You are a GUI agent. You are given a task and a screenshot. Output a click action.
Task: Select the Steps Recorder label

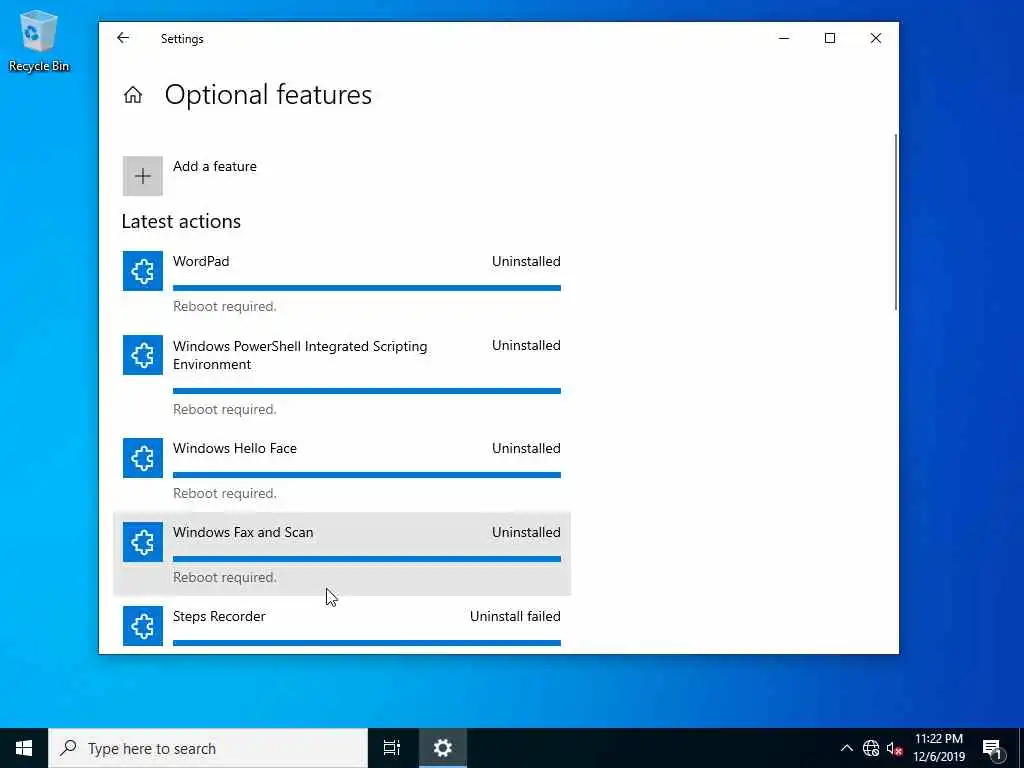pyautogui.click(x=219, y=616)
